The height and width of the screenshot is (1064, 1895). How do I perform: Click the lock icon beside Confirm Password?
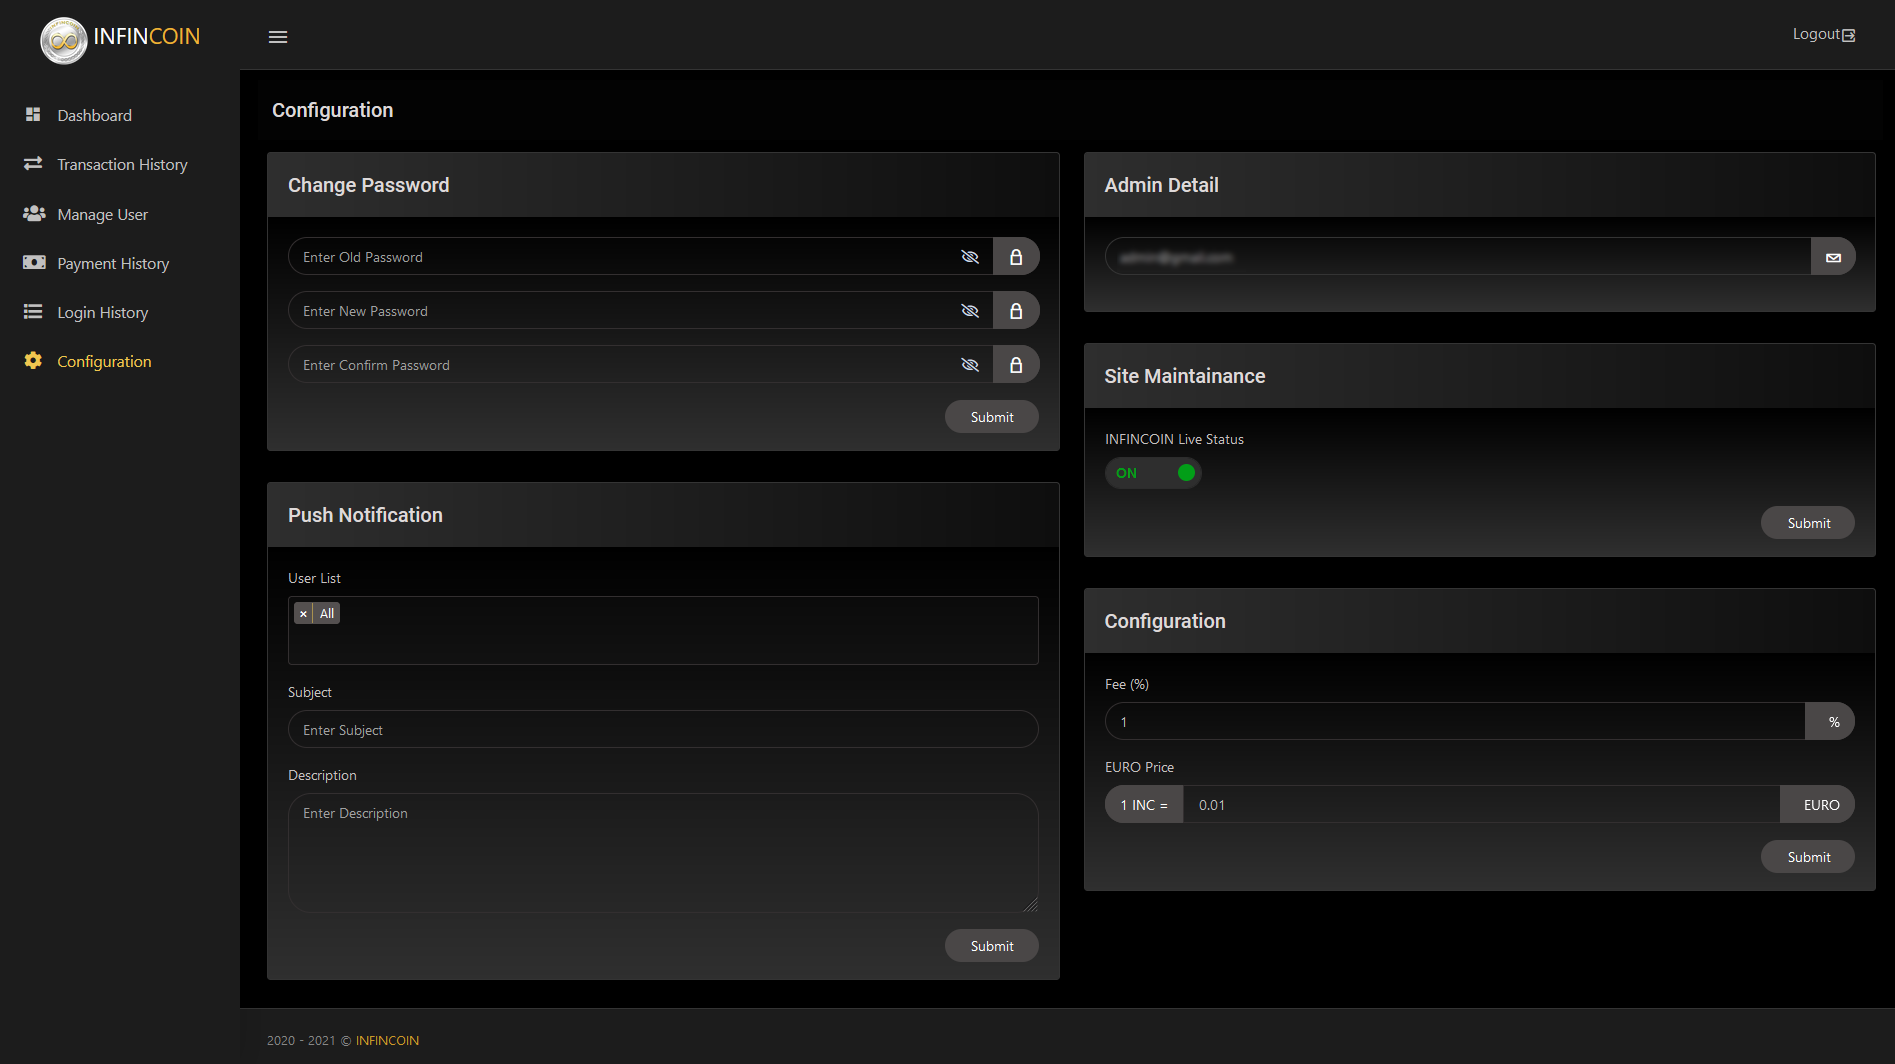coord(1015,365)
